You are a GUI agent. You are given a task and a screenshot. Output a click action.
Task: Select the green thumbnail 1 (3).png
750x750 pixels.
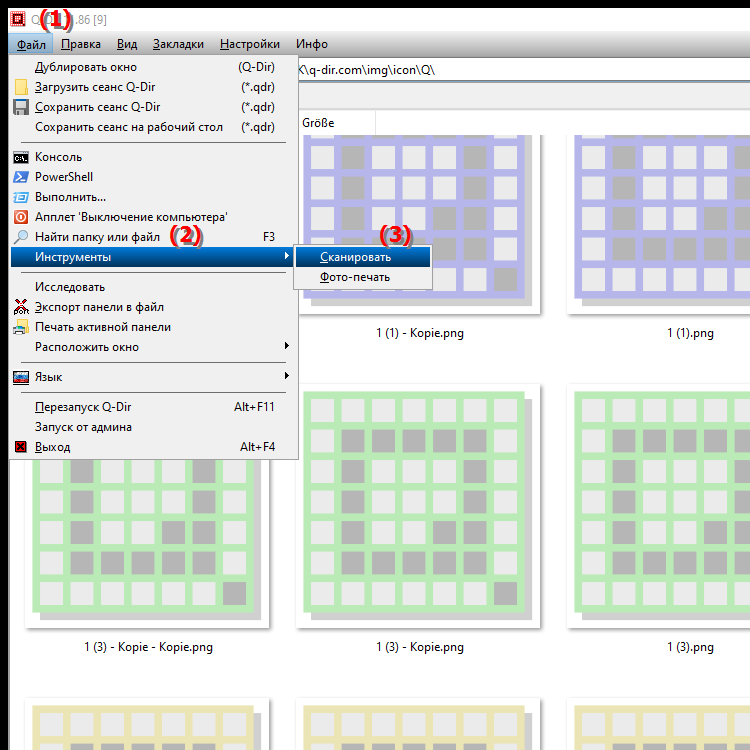point(658,506)
